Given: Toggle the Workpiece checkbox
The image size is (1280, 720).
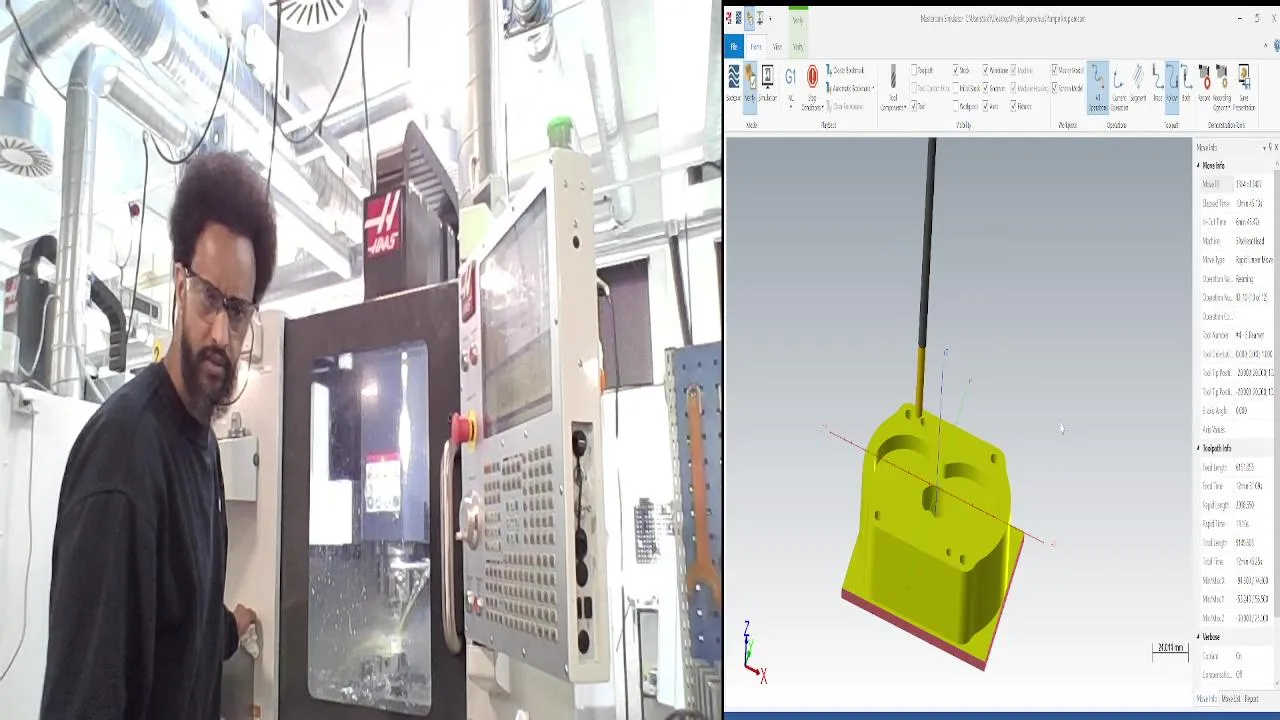Looking at the screenshot, I should click(956, 107).
